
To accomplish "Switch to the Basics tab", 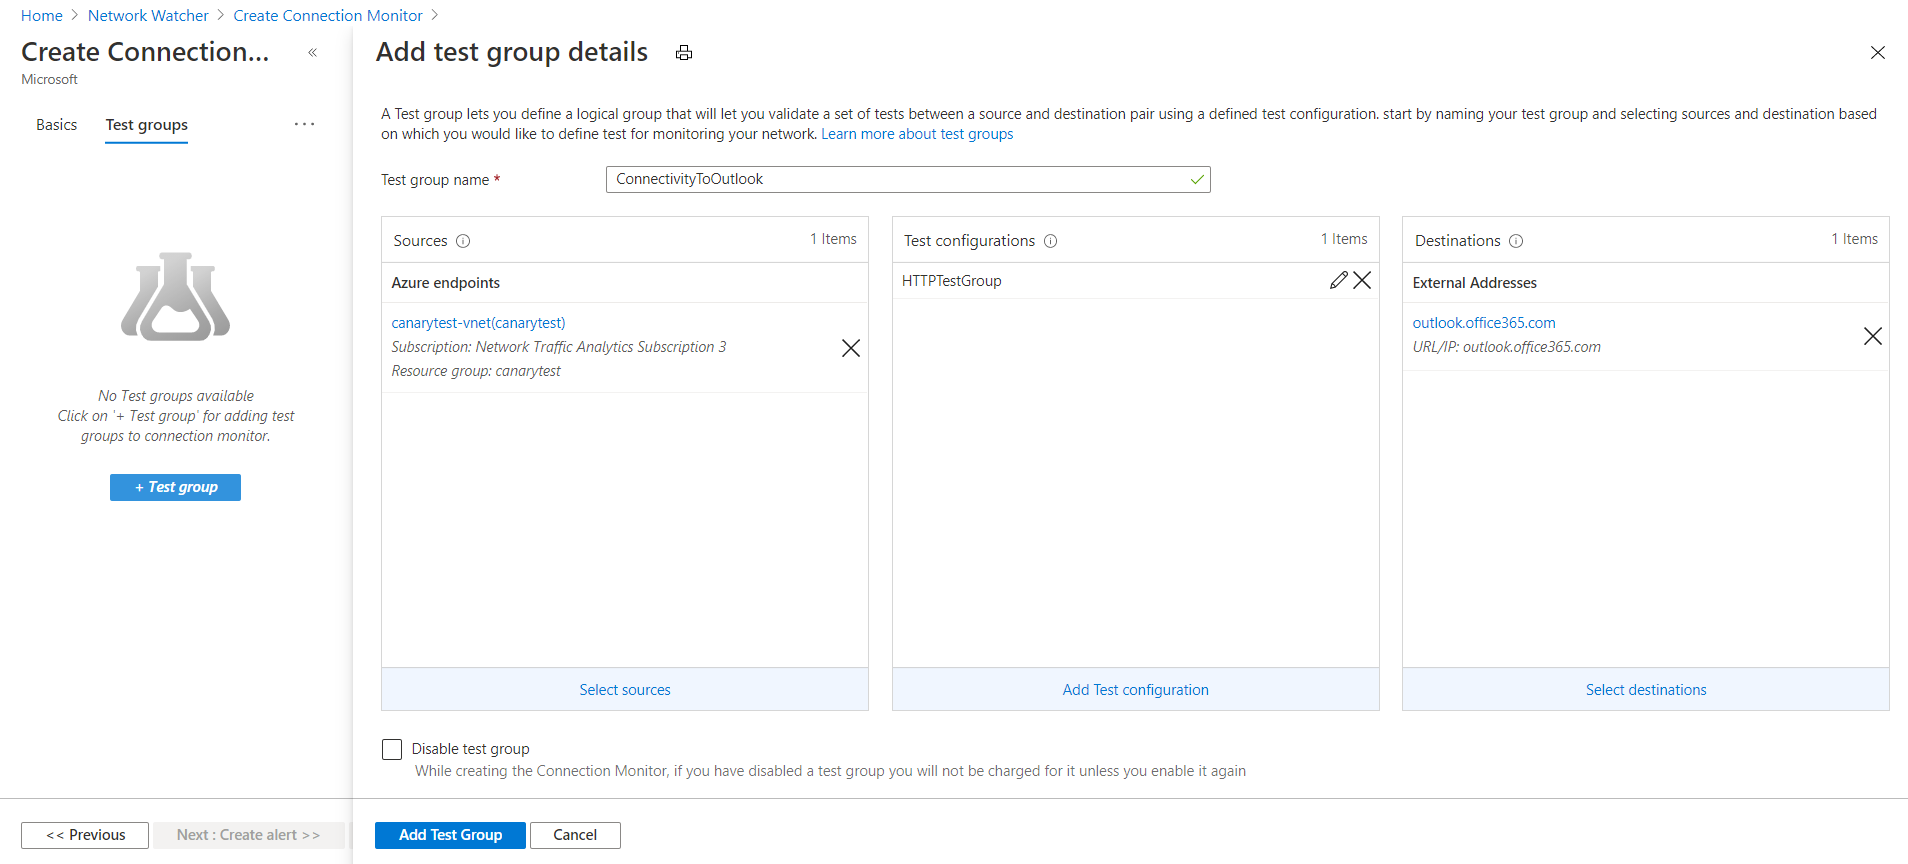I will pos(56,125).
